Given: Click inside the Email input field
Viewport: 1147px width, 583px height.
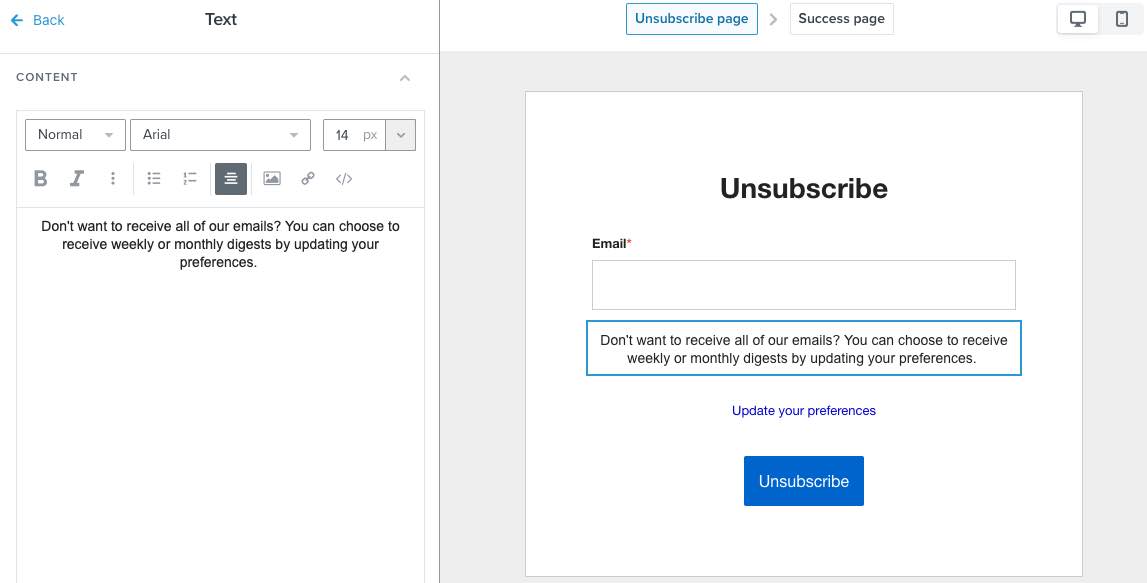Looking at the screenshot, I should point(803,285).
